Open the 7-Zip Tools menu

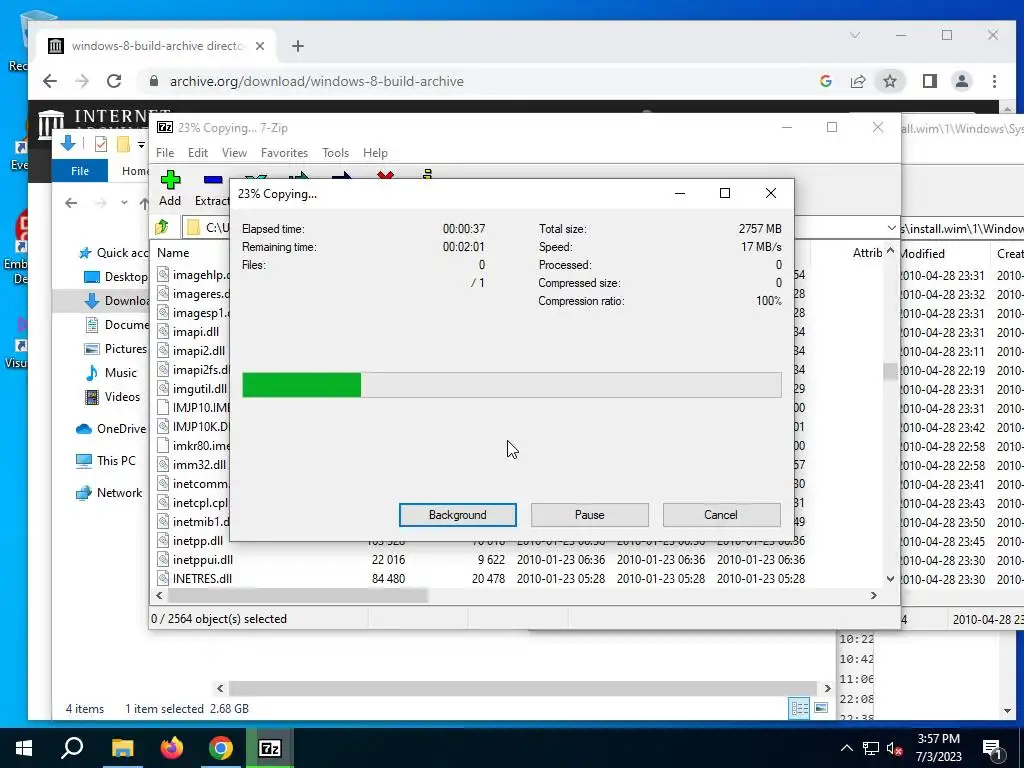click(x=335, y=153)
